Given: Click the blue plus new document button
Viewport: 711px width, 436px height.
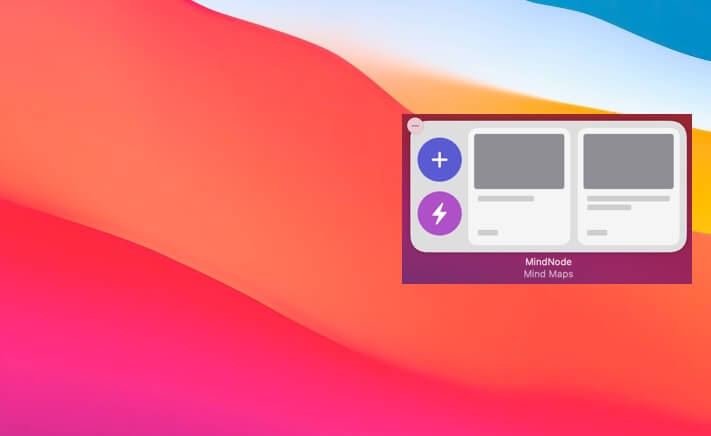Looking at the screenshot, I should click(x=439, y=160).
